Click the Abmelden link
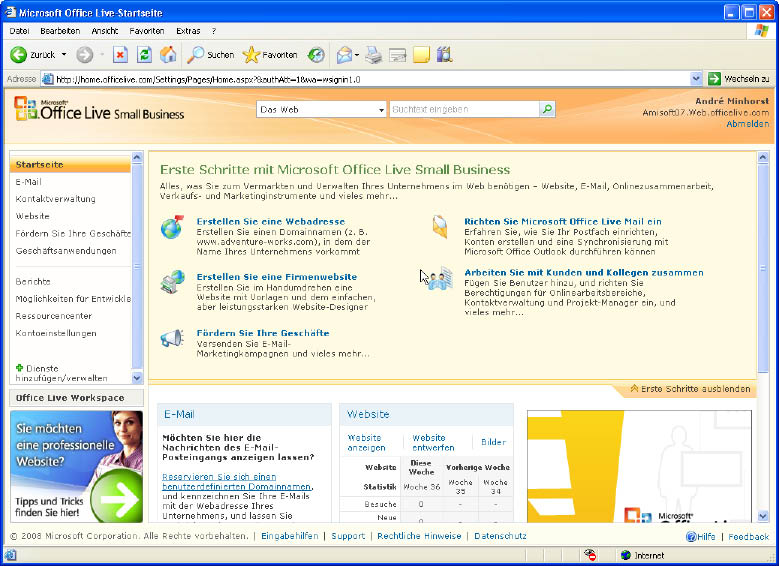This screenshot has height=566, width=779. coord(748,124)
